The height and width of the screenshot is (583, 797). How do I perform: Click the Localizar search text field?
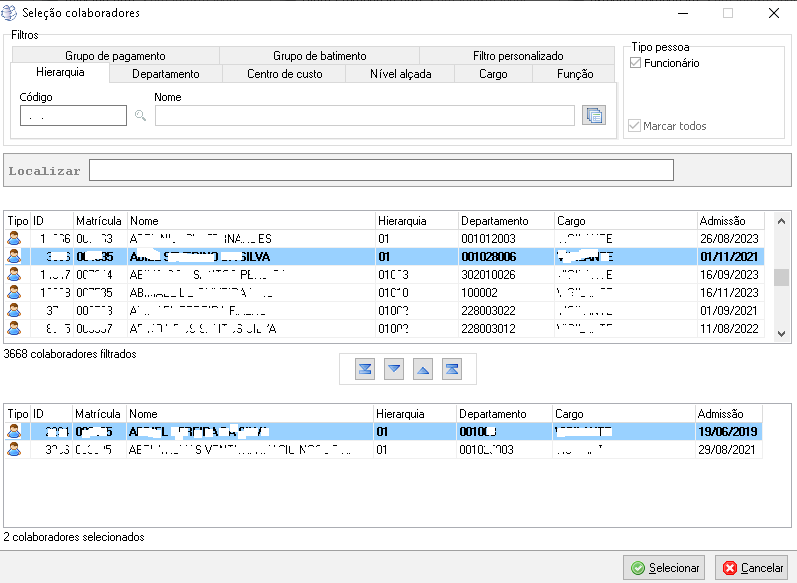[381, 171]
